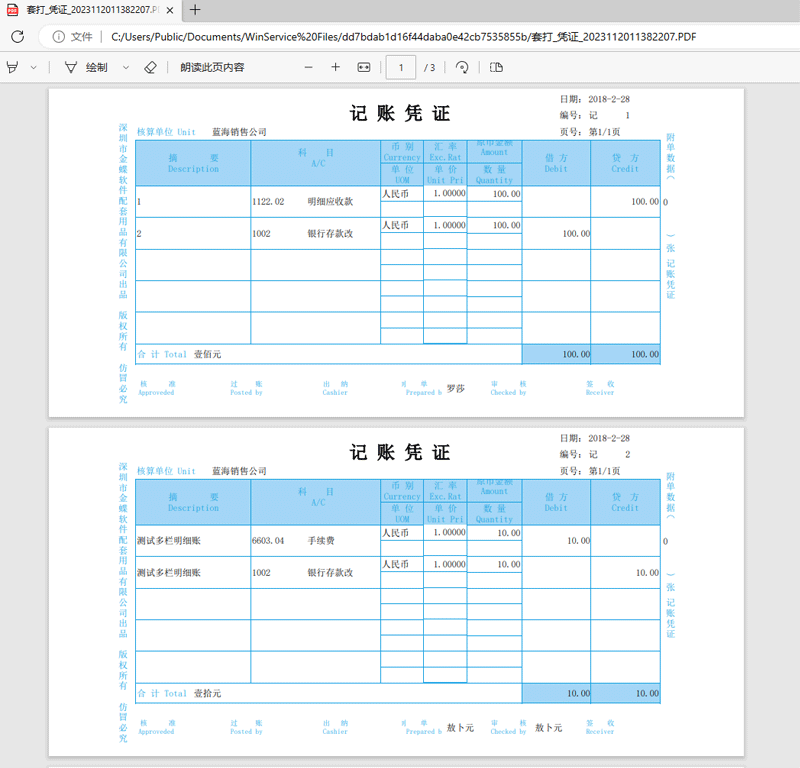
Task: Expand the 绘制 draw options dropdown
Action: [x=125, y=67]
